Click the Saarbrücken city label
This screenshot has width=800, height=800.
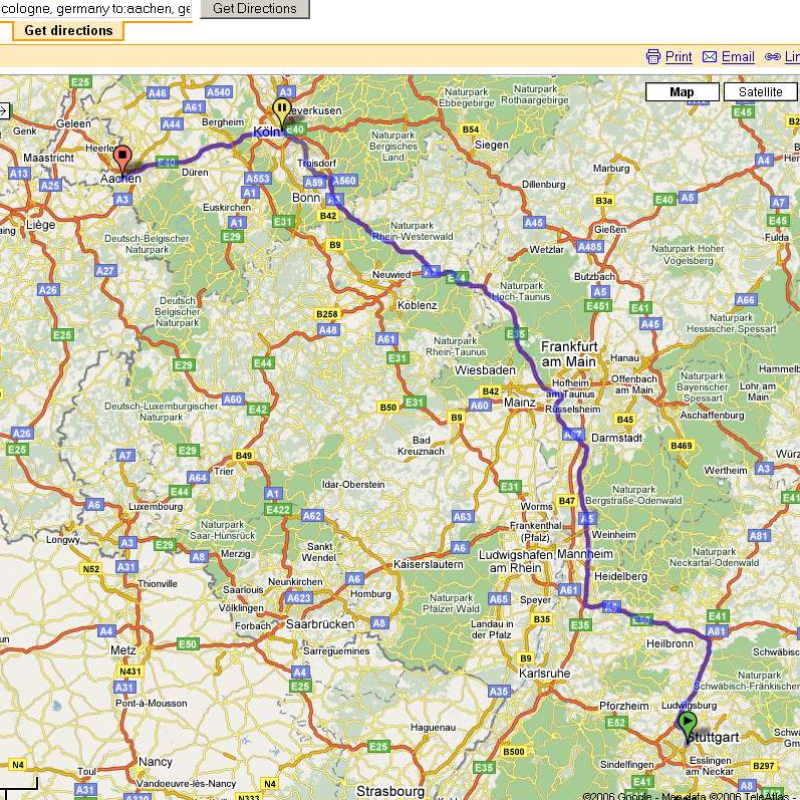320,623
